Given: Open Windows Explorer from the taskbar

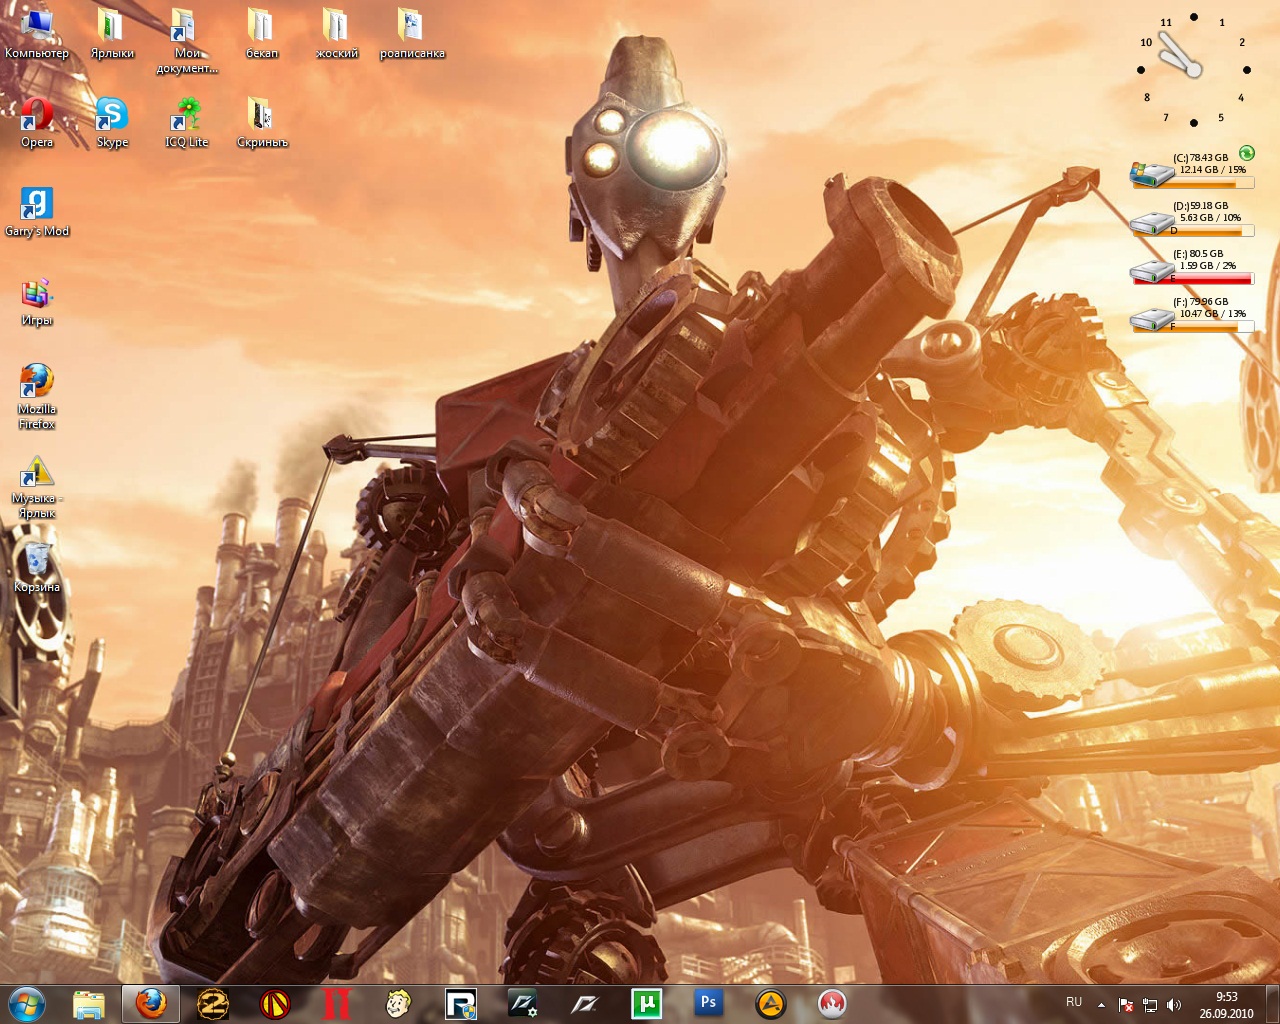Looking at the screenshot, I should pos(89,1004).
